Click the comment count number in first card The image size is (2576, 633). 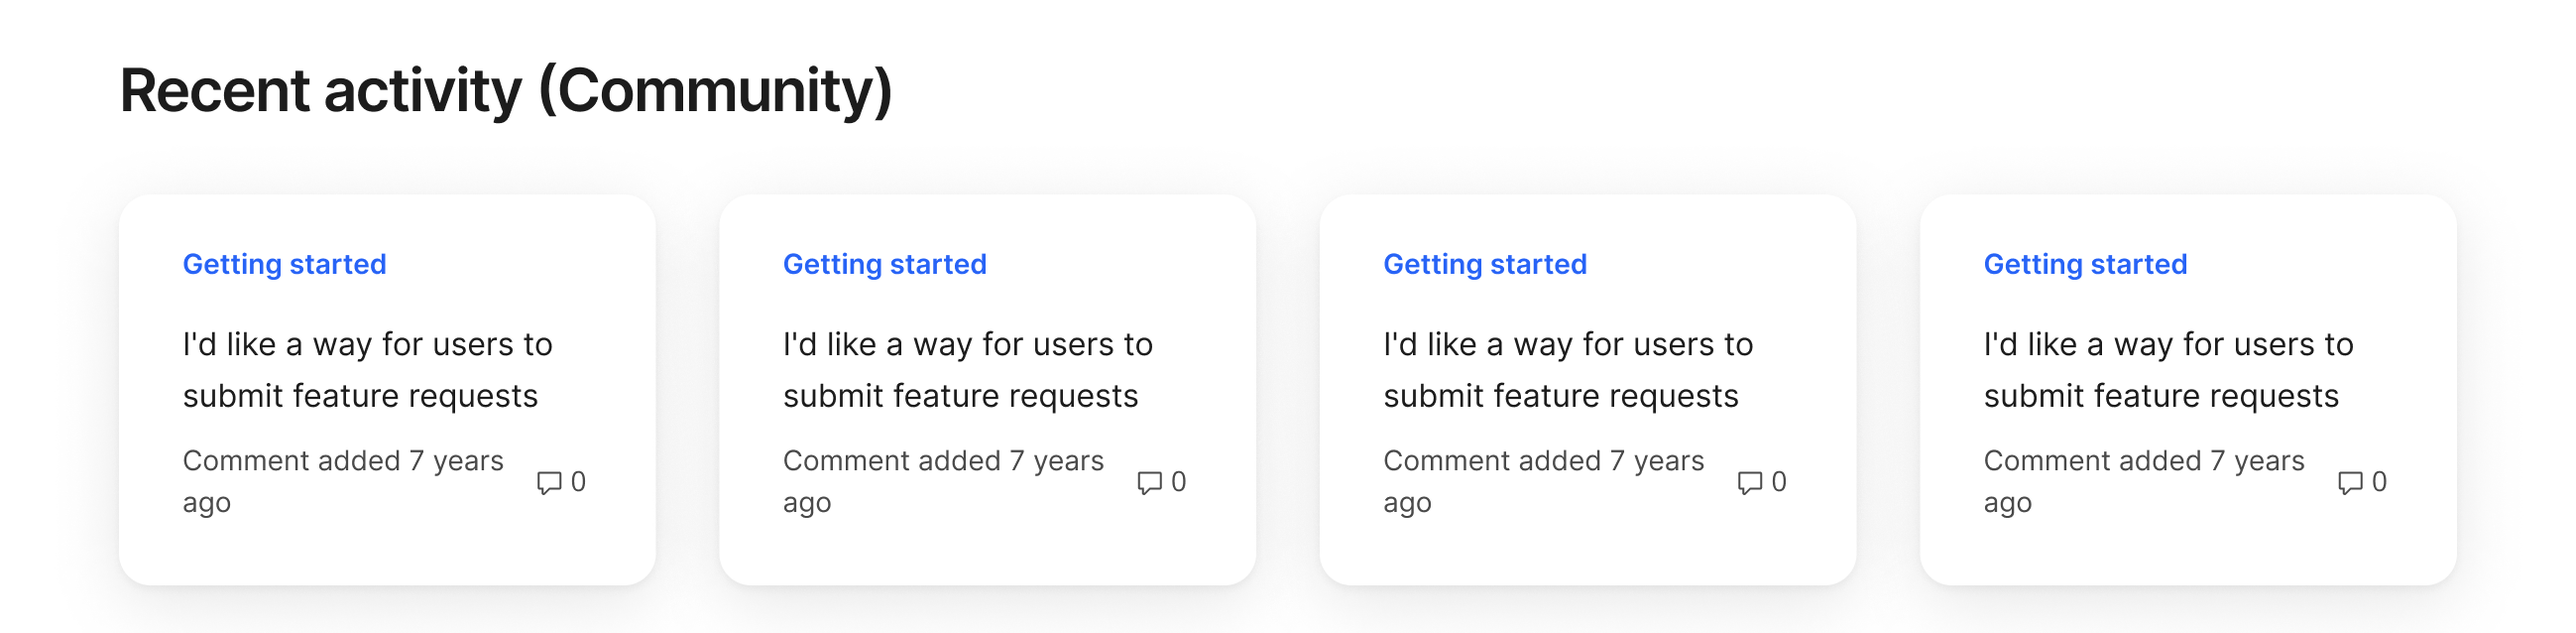point(578,482)
